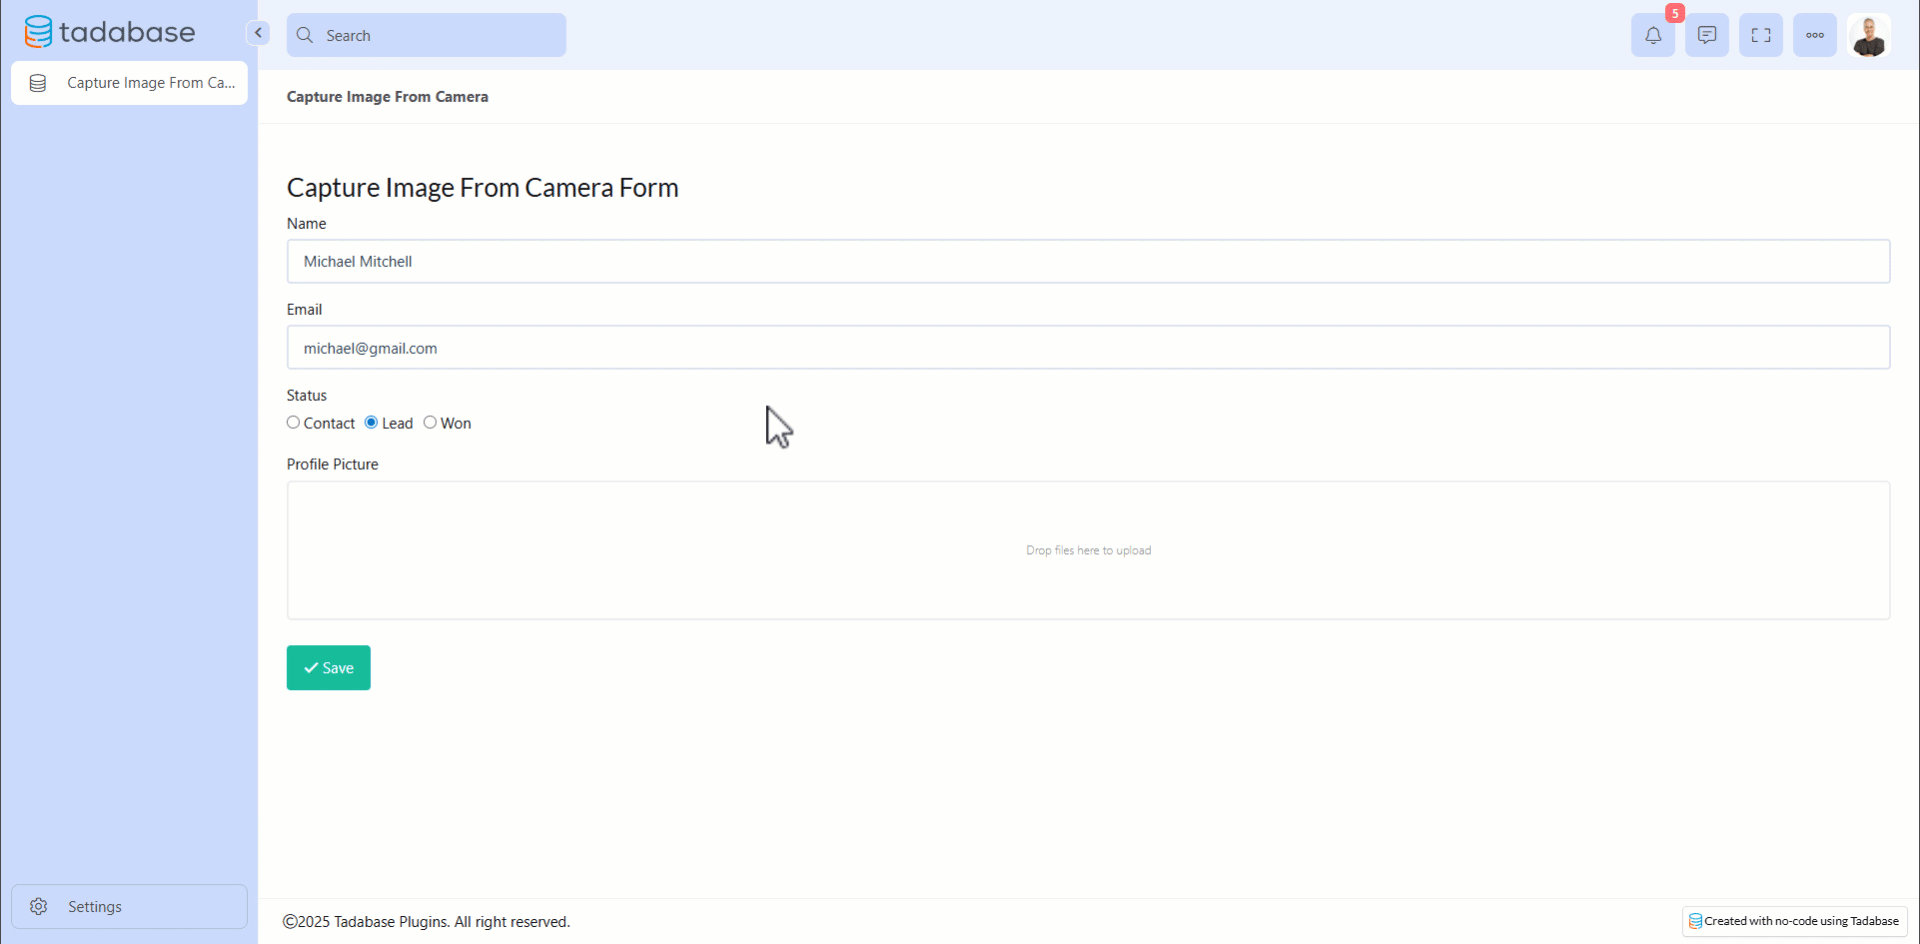
Task: Open Settings in the sidebar
Action: (x=95, y=906)
